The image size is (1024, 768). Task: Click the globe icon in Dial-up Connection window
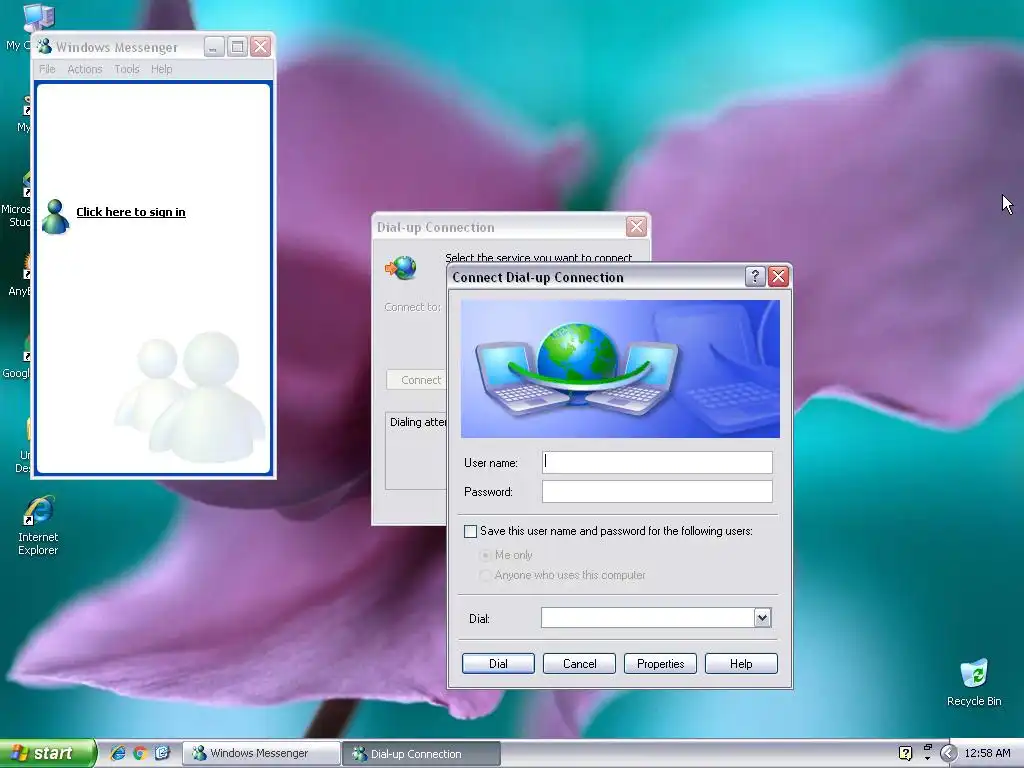point(401,268)
